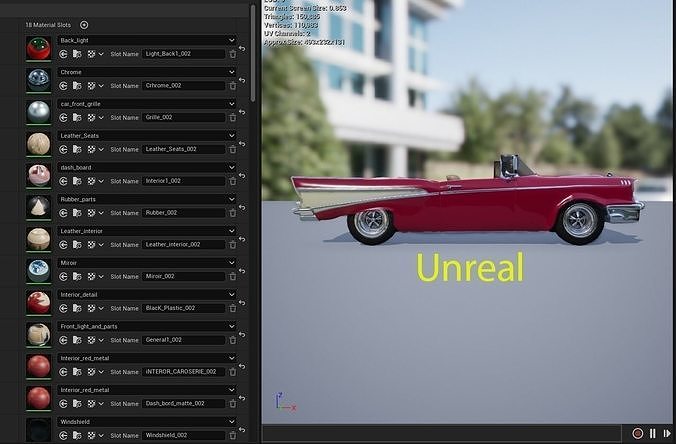Use selected asset for Leather_interior material
The width and height of the screenshot is (676, 444).
click(x=63, y=245)
